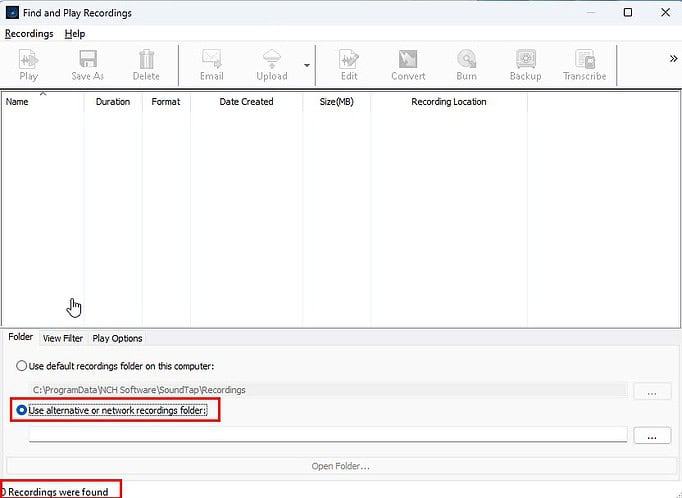The height and width of the screenshot is (498, 682).
Task: Expand the Upload dropdown arrow
Action: click(x=306, y=65)
